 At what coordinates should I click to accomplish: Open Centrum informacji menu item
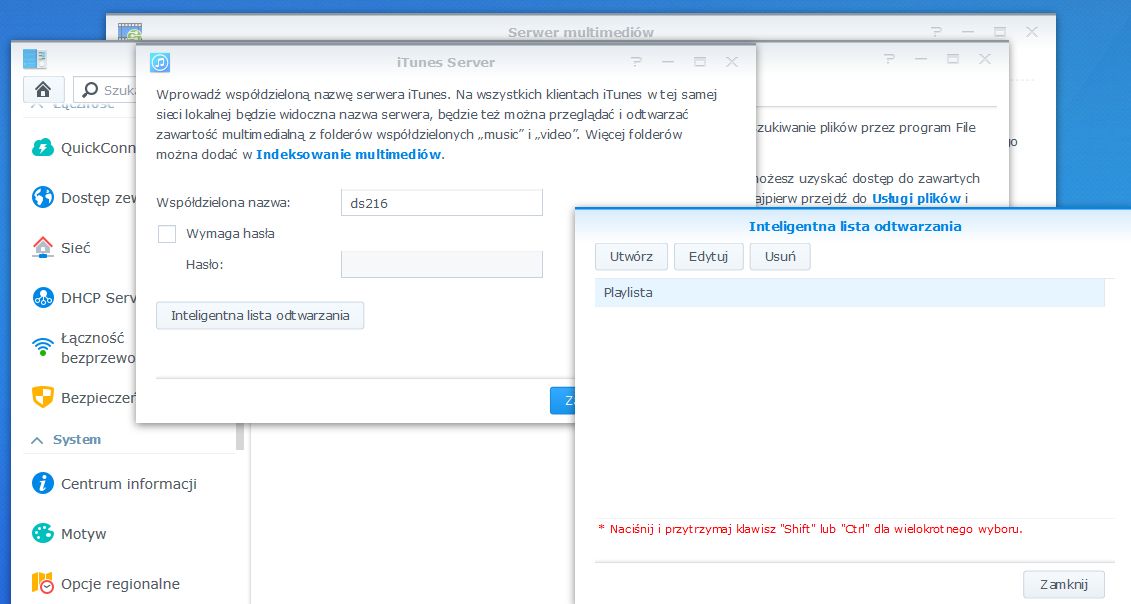(128, 484)
